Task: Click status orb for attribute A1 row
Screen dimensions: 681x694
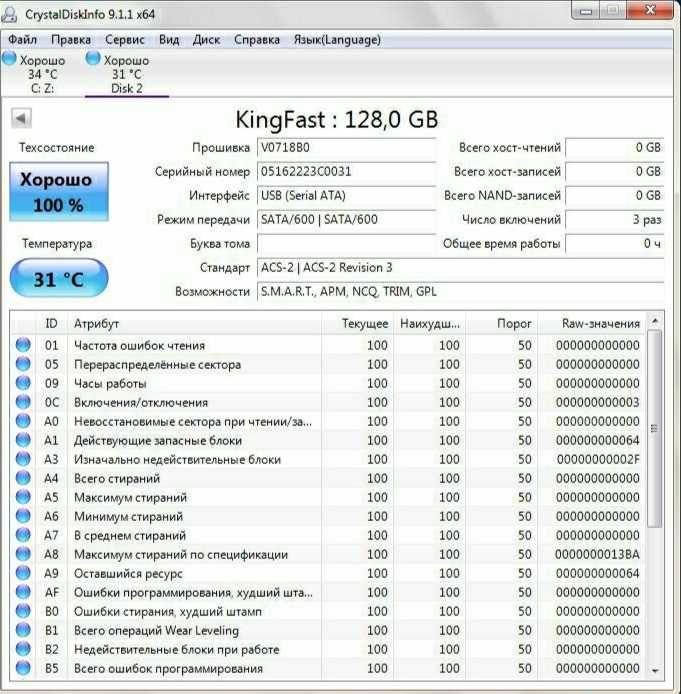Action: tap(23, 440)
